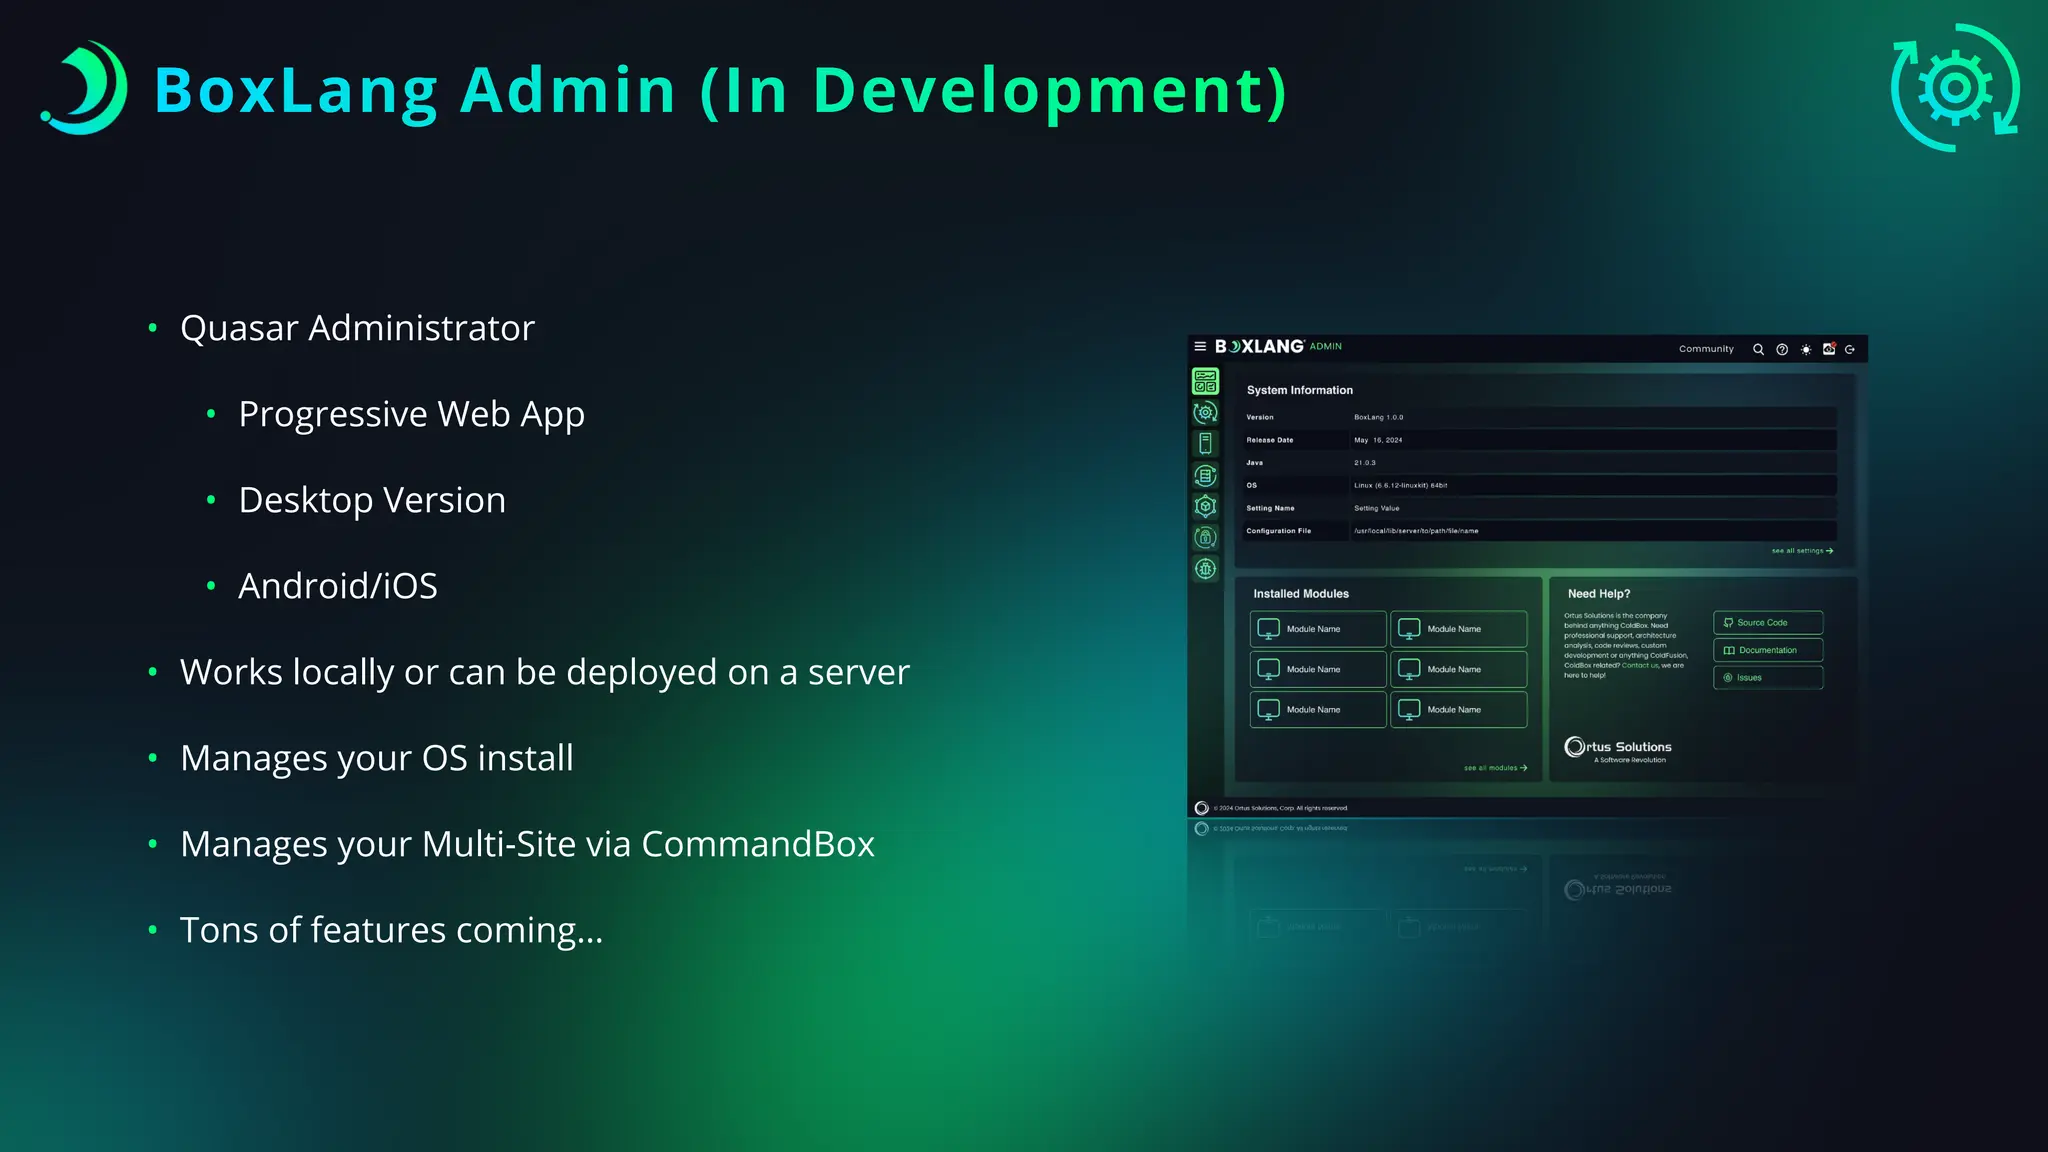Click the '© 2024 Ortus Solutions' footer text
The image size is (2048, 1152).
point(1281,808)
